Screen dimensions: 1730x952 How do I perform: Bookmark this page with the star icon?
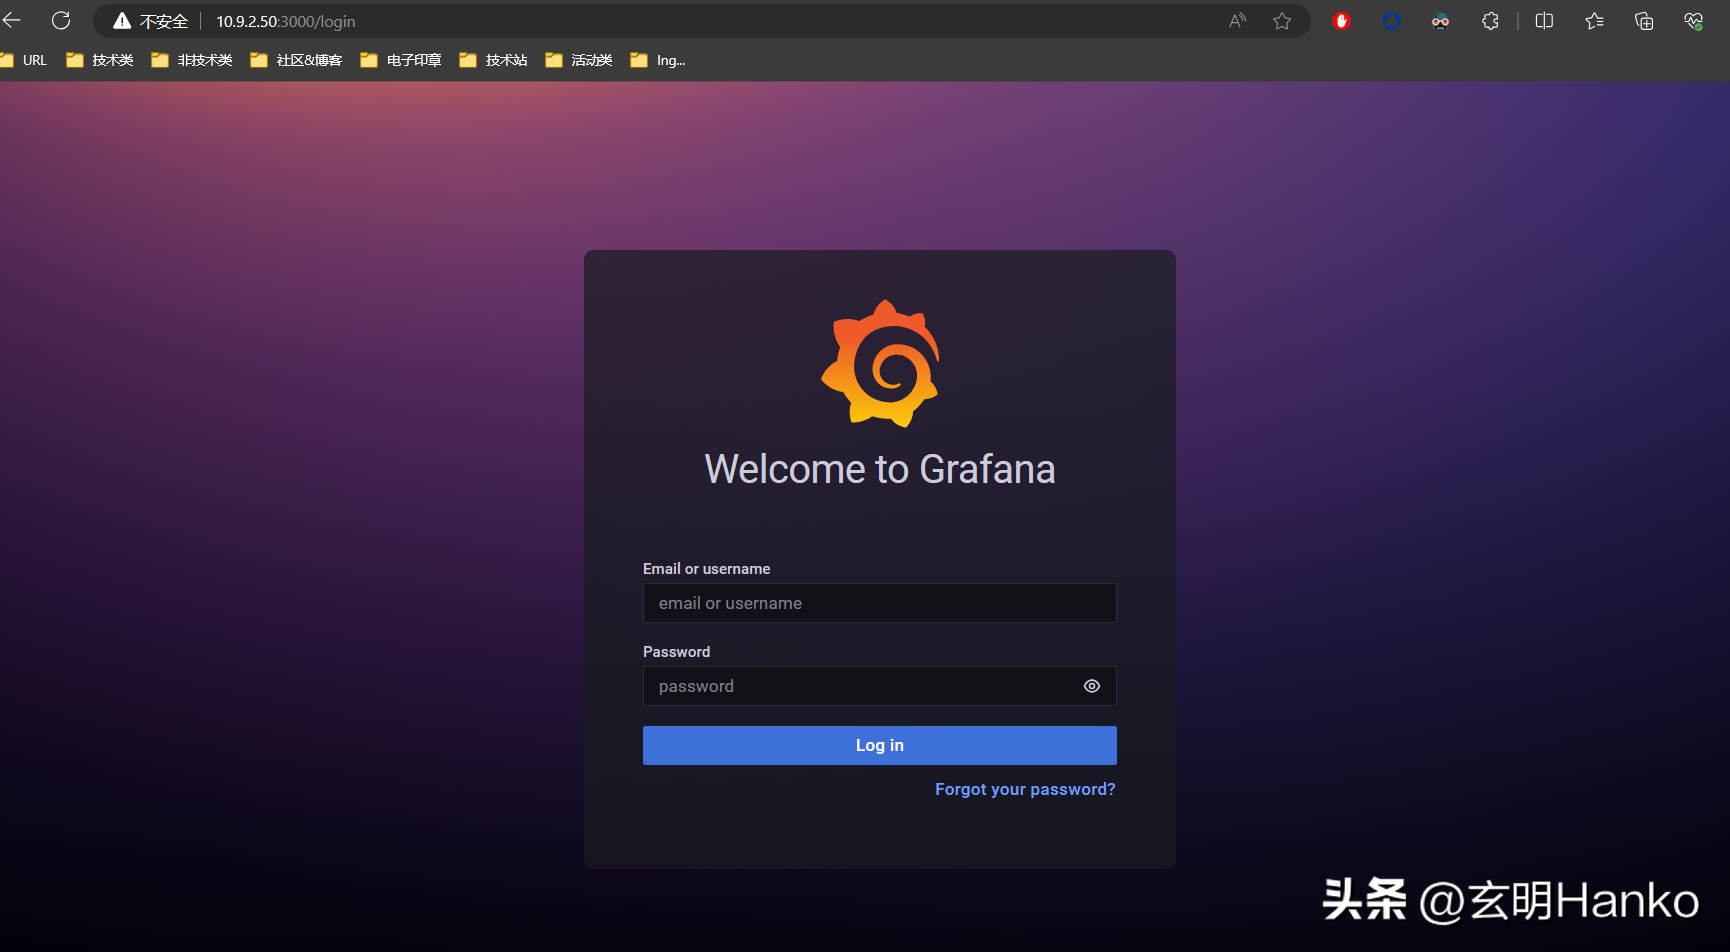pos(1282,21)
